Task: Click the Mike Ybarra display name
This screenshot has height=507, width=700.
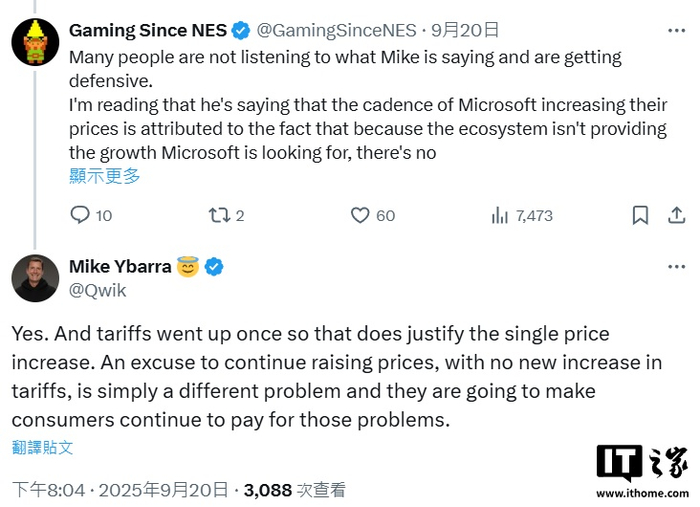Action: pos(119,266)
